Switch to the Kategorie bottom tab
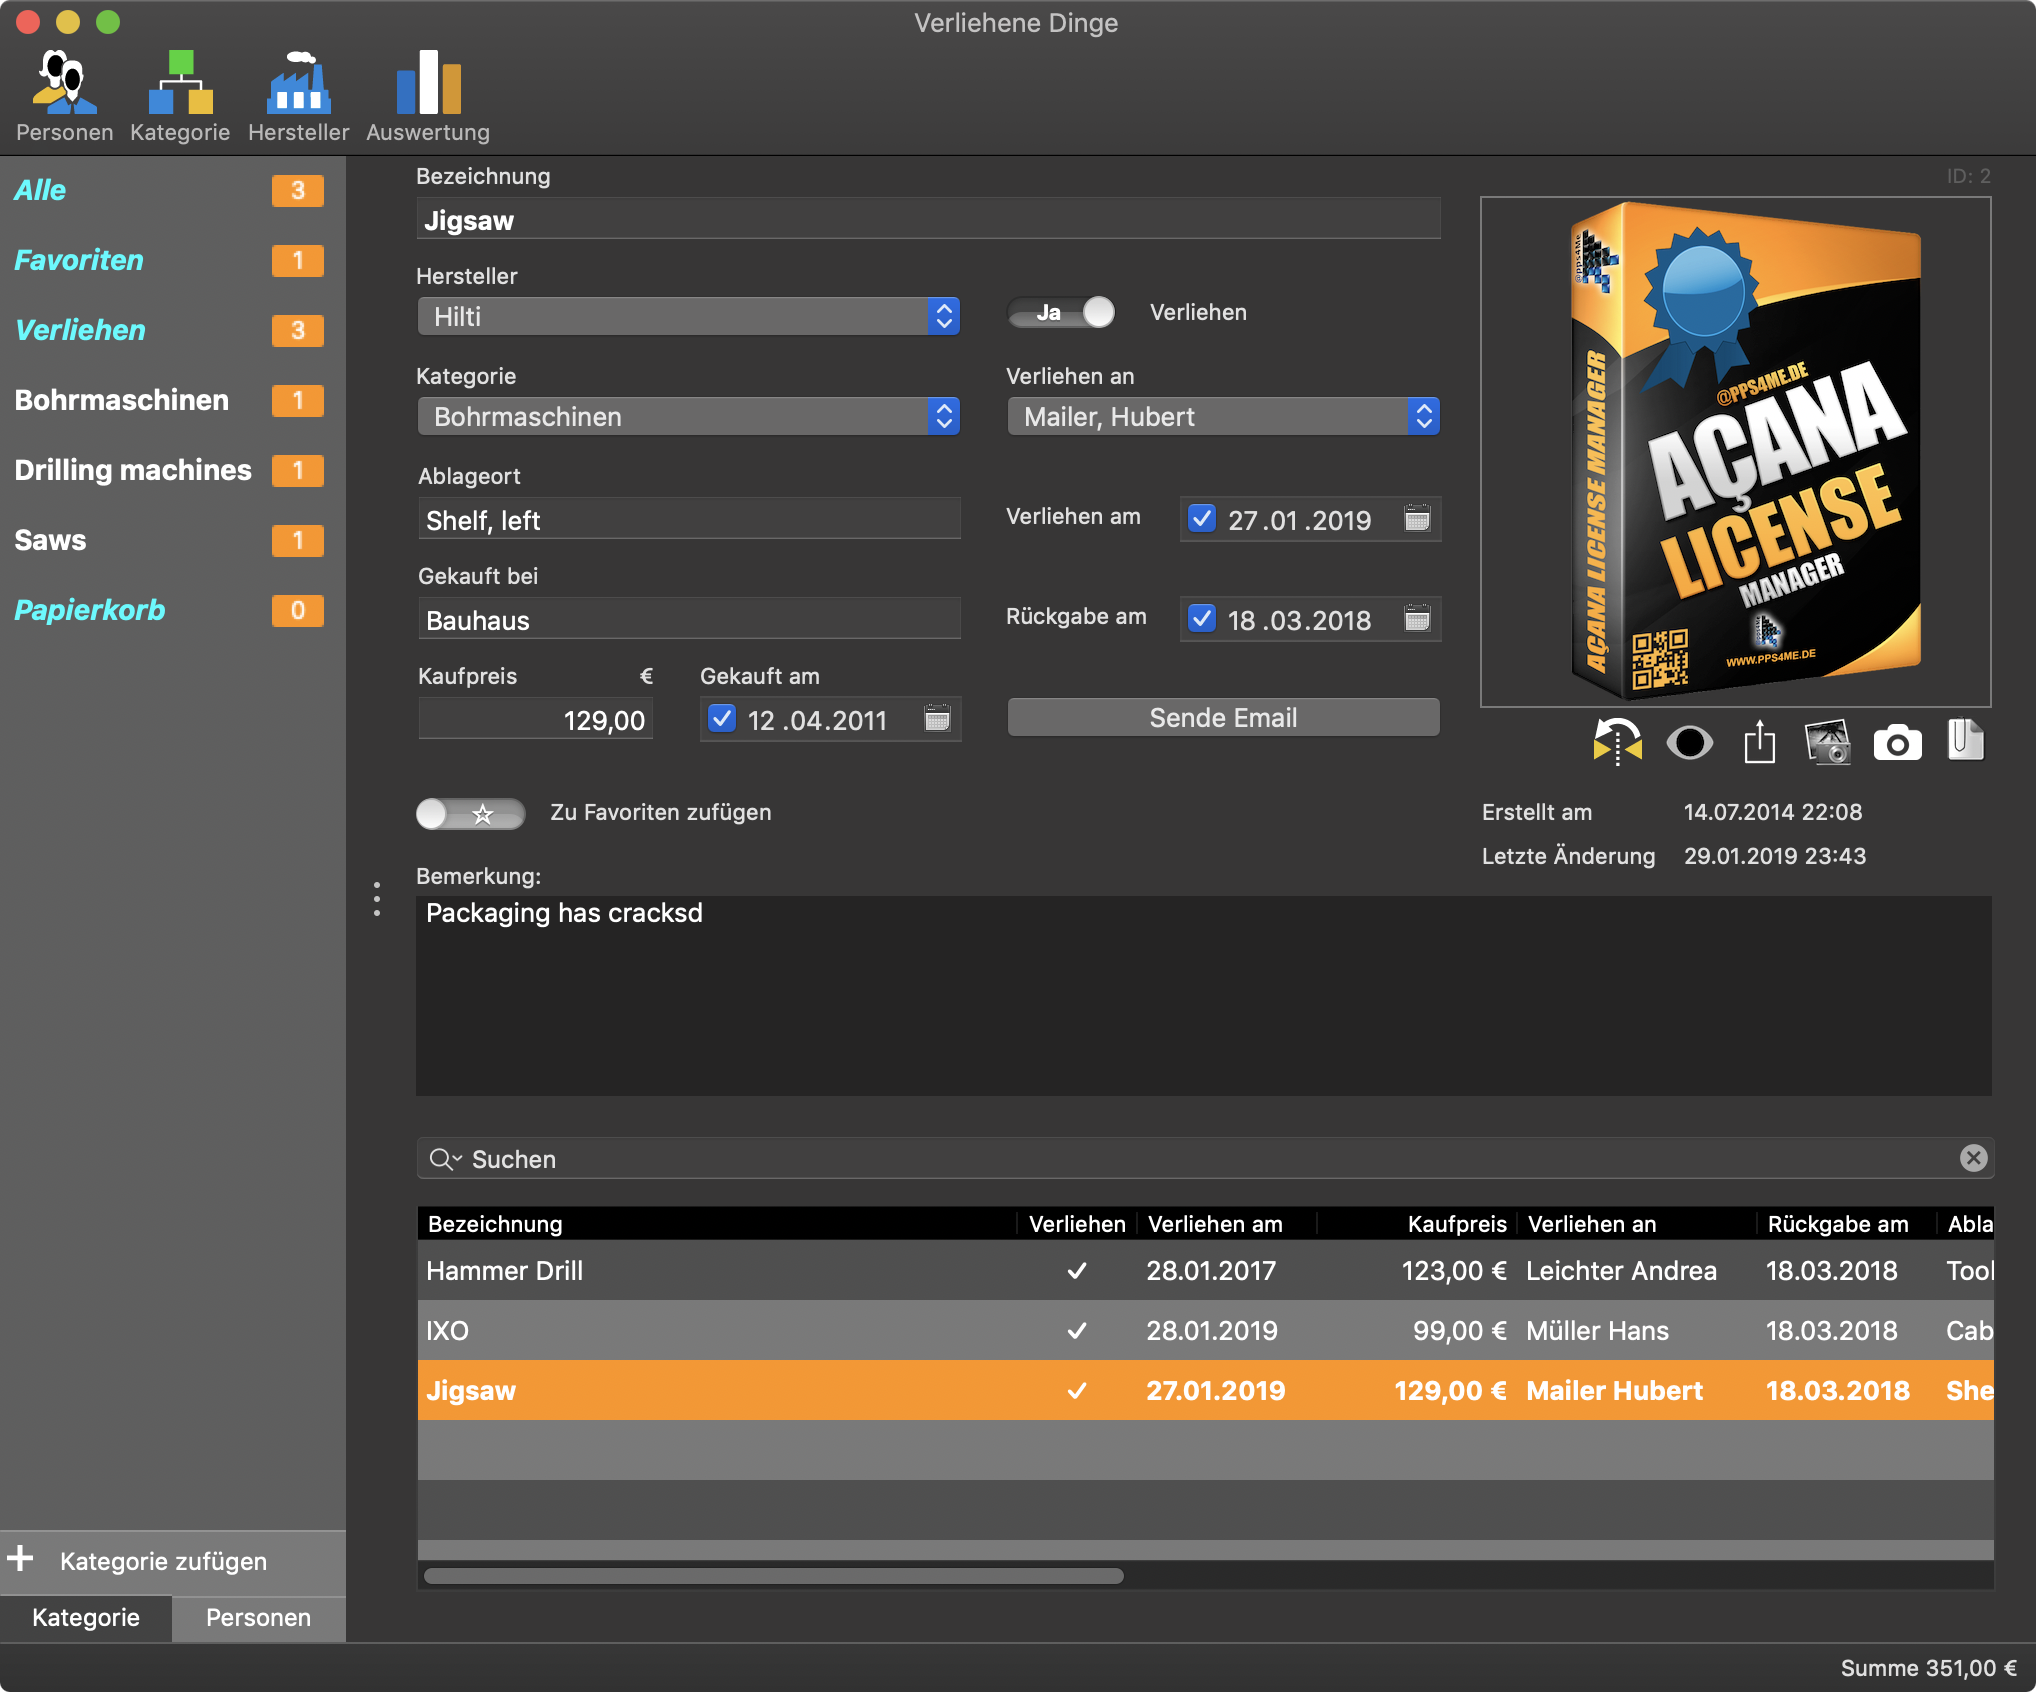Screen dimensions: 2036x1692 [86, 1617]
